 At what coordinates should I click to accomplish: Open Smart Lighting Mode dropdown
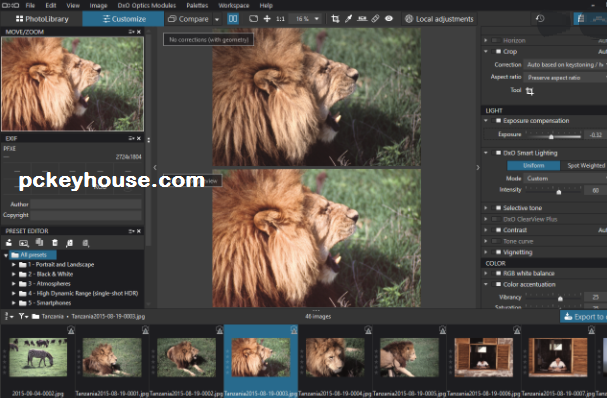click(565, 178)
